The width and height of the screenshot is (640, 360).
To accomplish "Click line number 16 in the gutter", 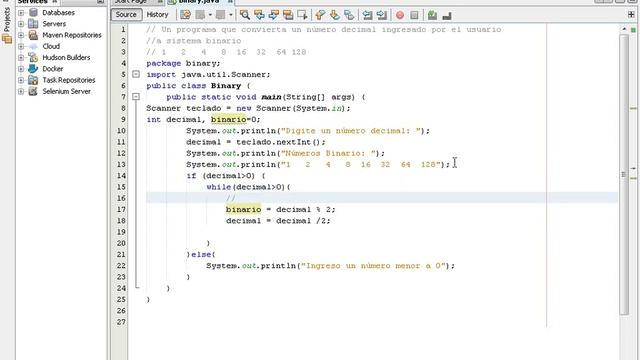I will point(121,198).
